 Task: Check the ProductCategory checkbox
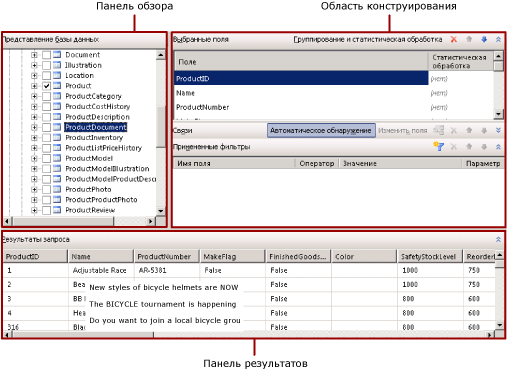46,96
